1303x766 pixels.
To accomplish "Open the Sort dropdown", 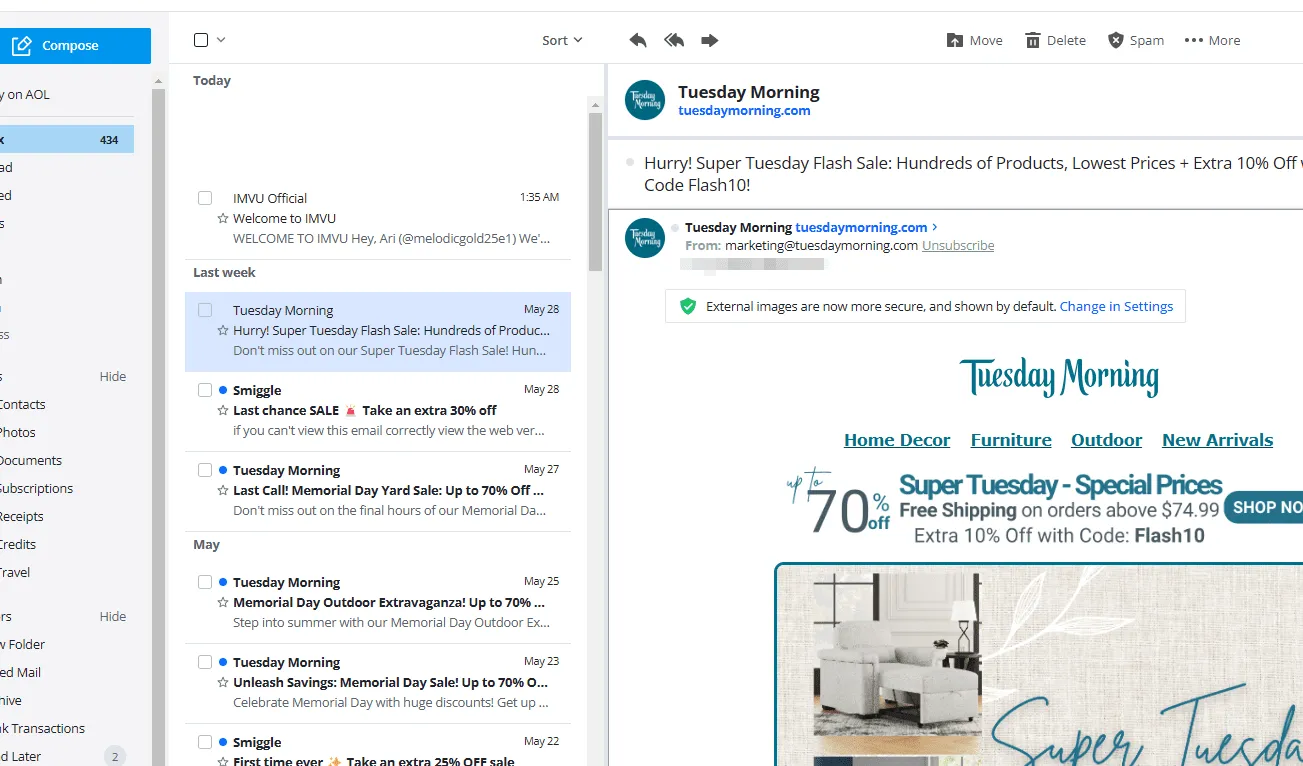I will click(x=561, y=40).
